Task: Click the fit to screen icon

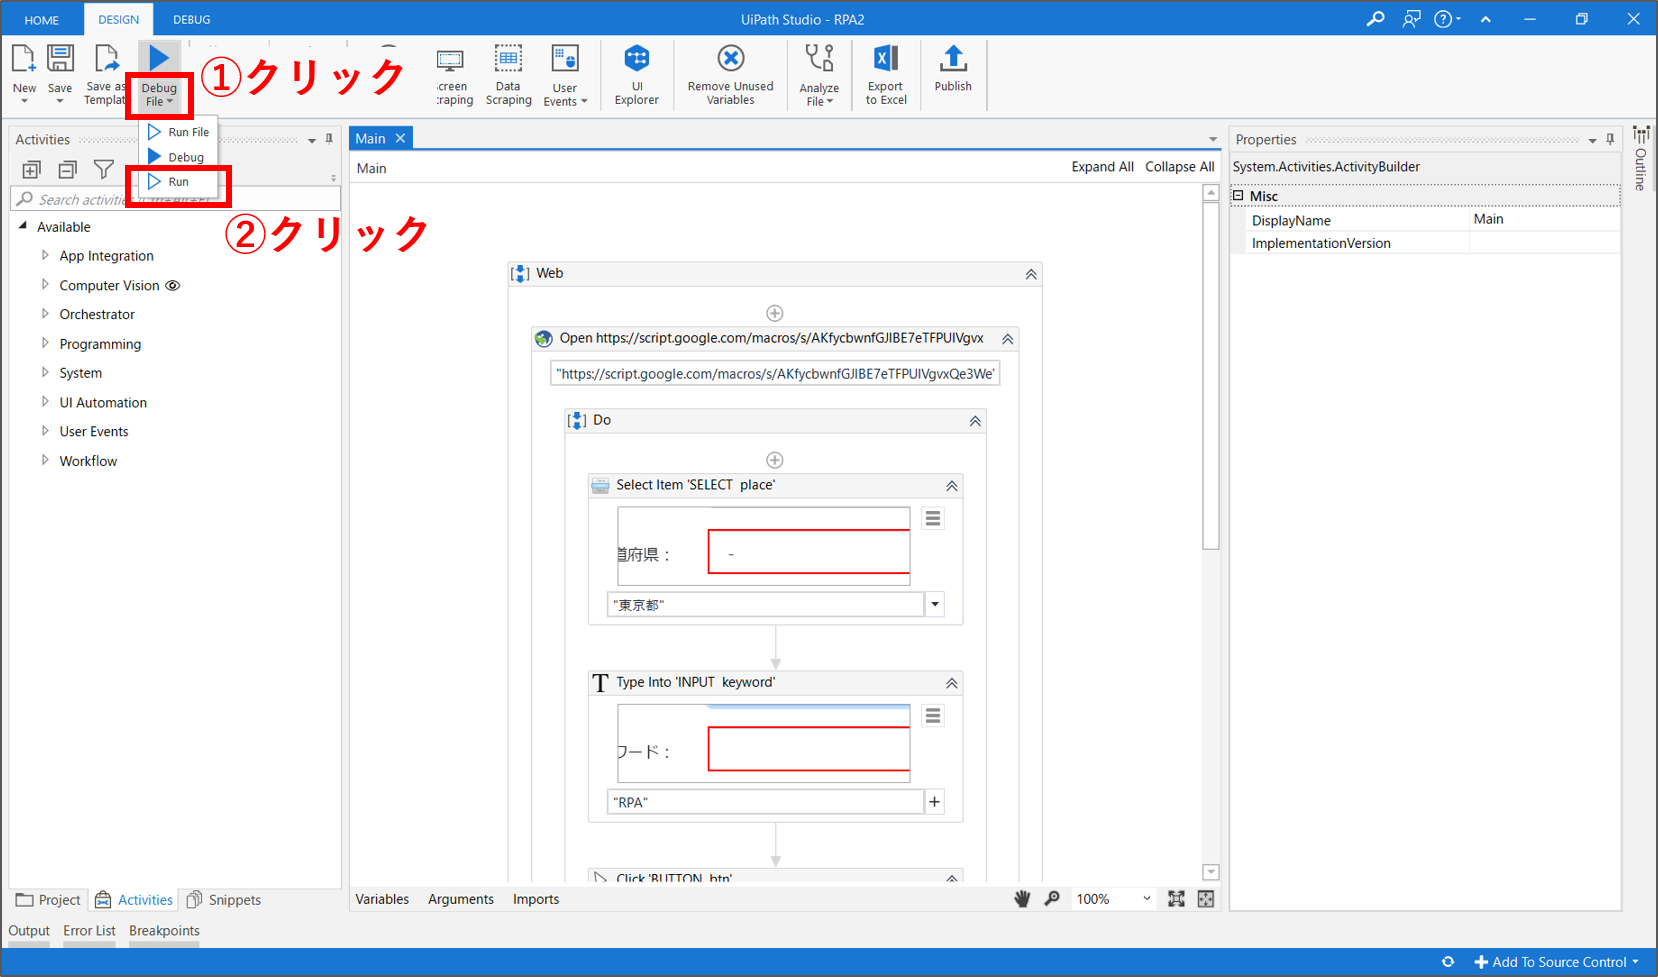Action: pyautogui.click(x=1176, y=899)
